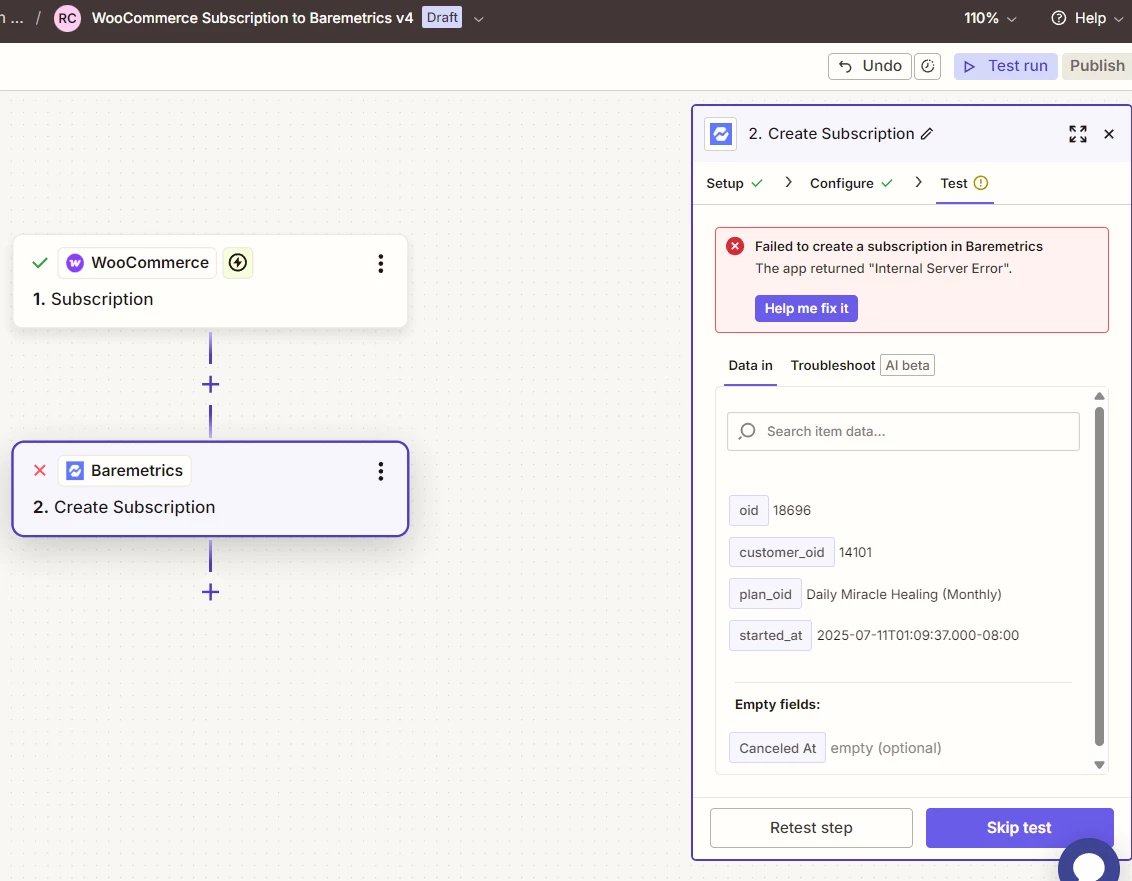Image resolution: width=1132 pixels, height=881 pixels.
Task: Click the Draft status badge
Action: tap(442, 17)
